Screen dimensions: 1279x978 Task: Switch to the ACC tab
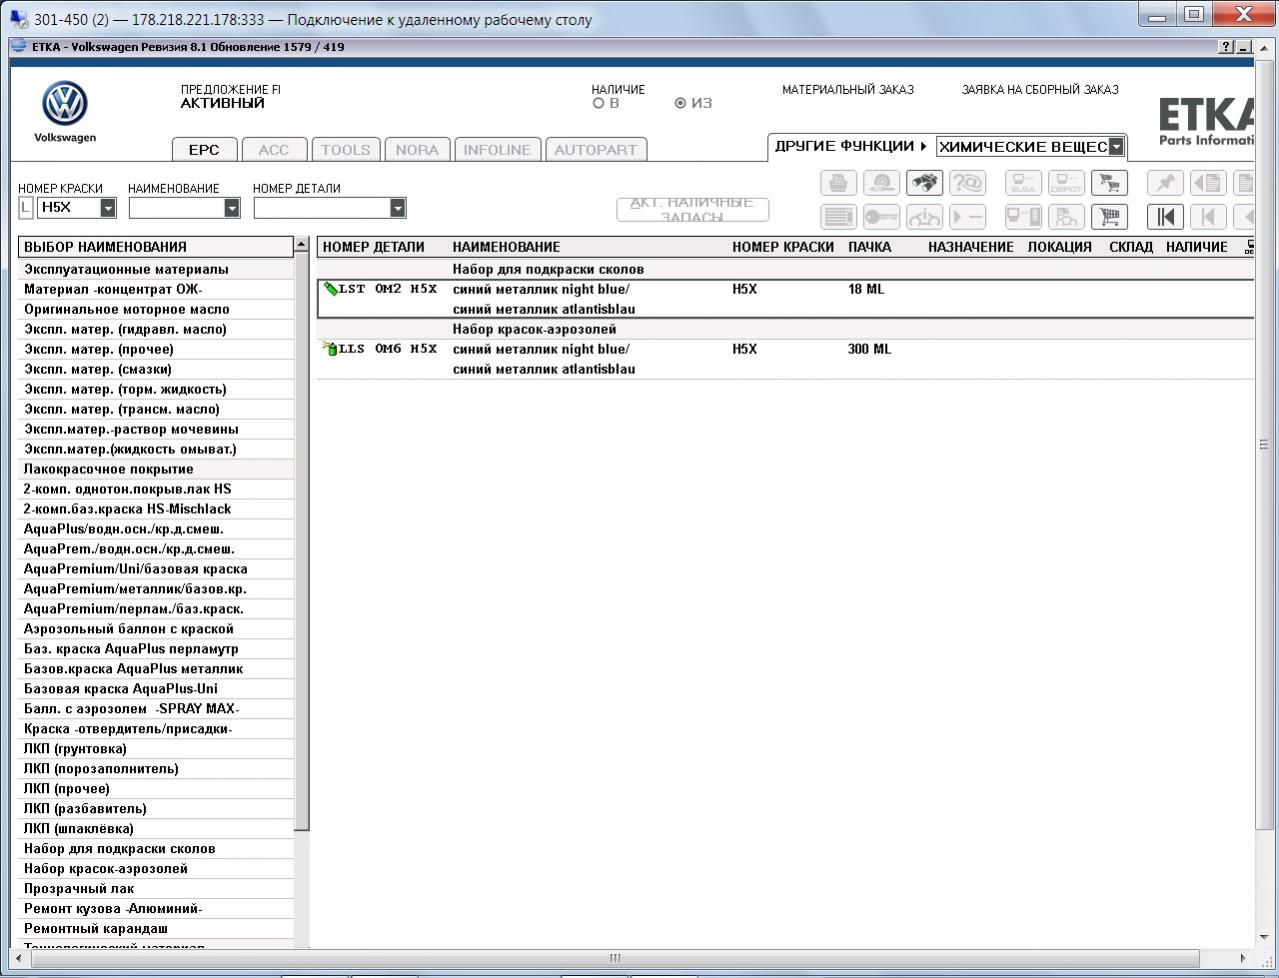click(x=274, y=149)
